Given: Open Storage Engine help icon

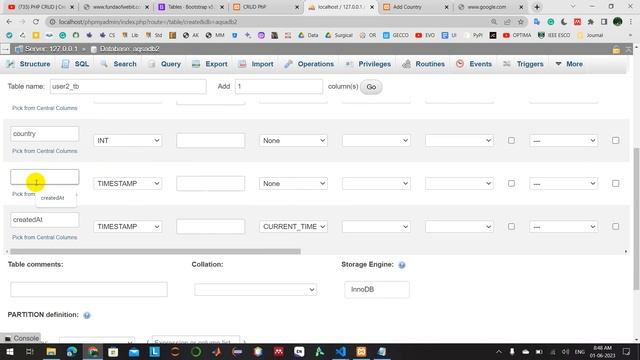Looking at the screenshot, I should tap(402, 265).
